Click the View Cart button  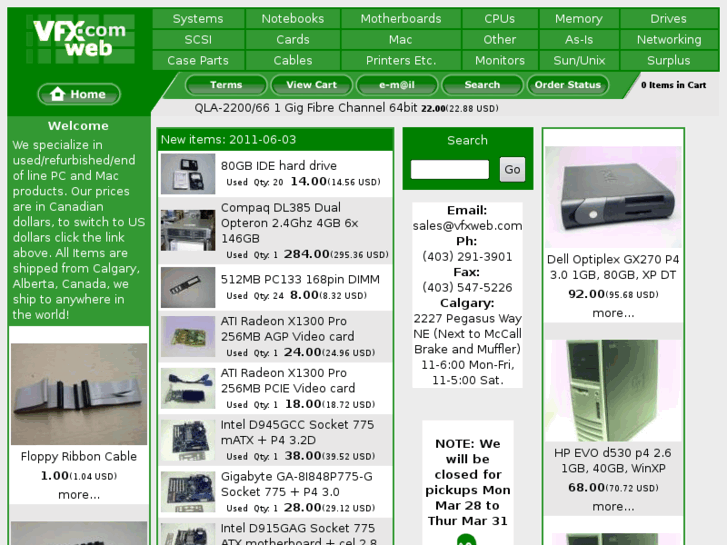click(x=311, y=85)
